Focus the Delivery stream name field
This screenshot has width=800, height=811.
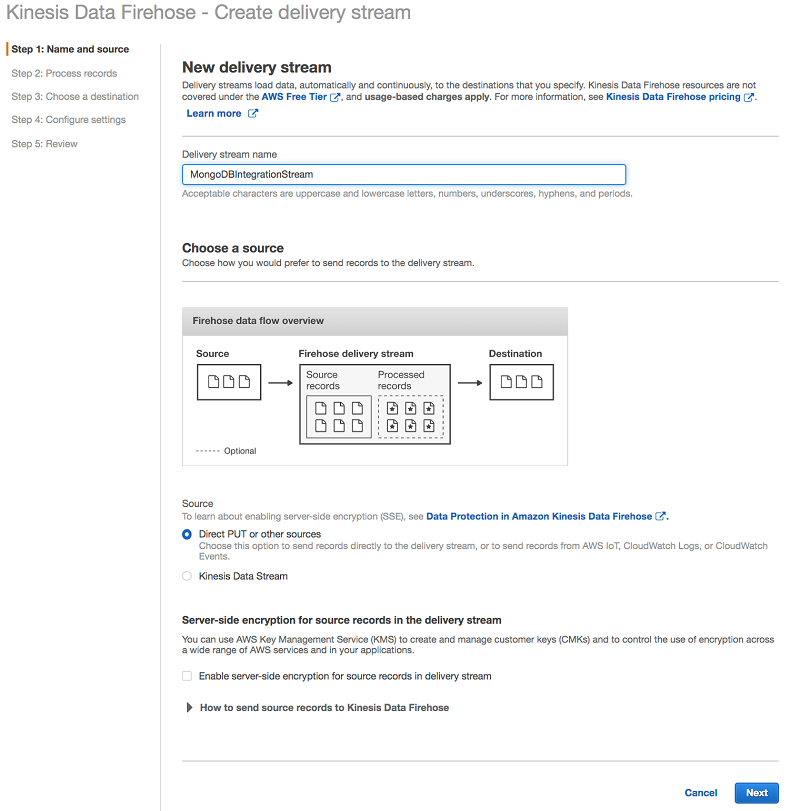(x=404, y=174)
